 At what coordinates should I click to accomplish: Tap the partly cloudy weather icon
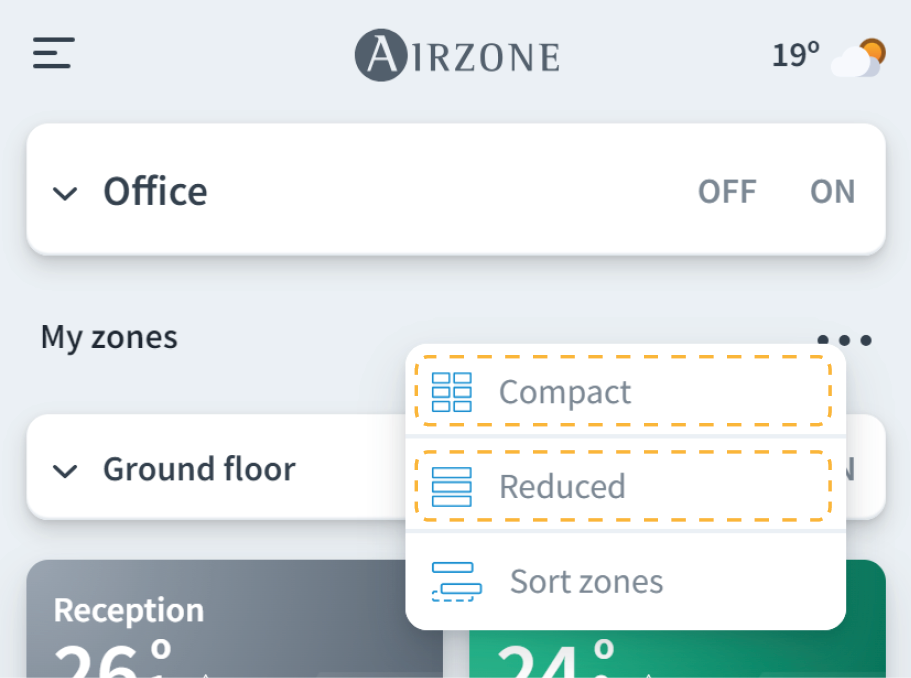860,57
